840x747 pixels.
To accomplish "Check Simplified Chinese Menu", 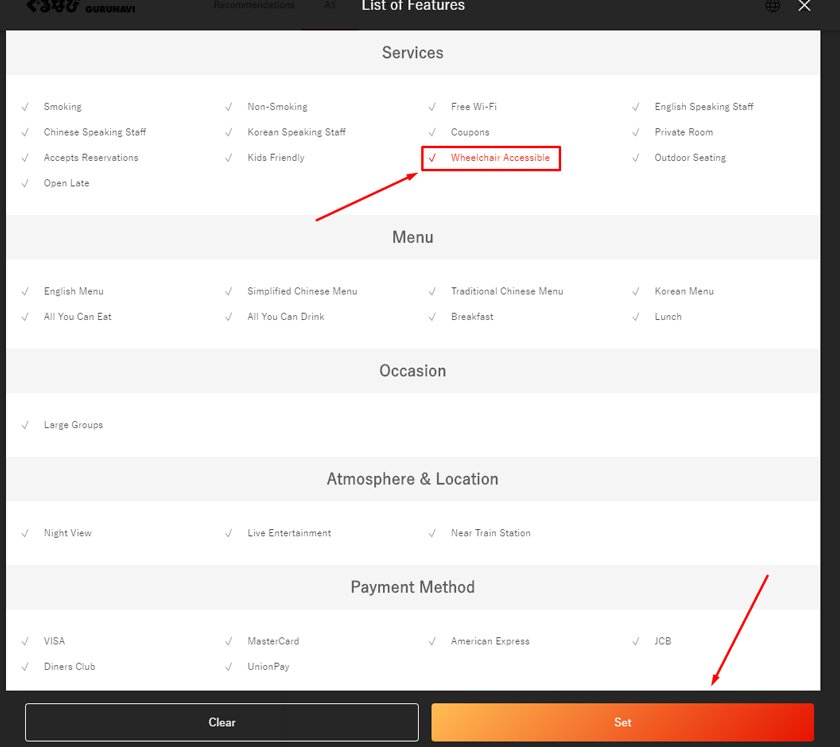I will (291, 291).
